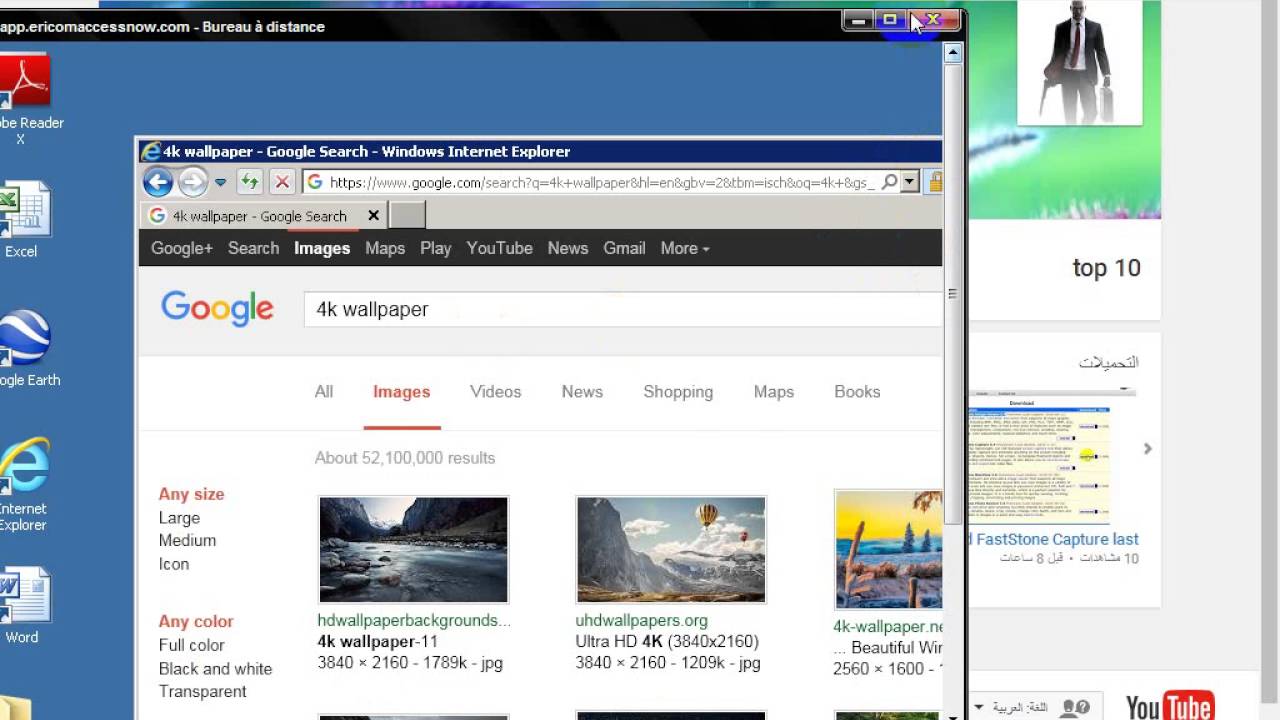
Task: Click the '4k wallpaper' search box
Action: (x=623, y=309)
